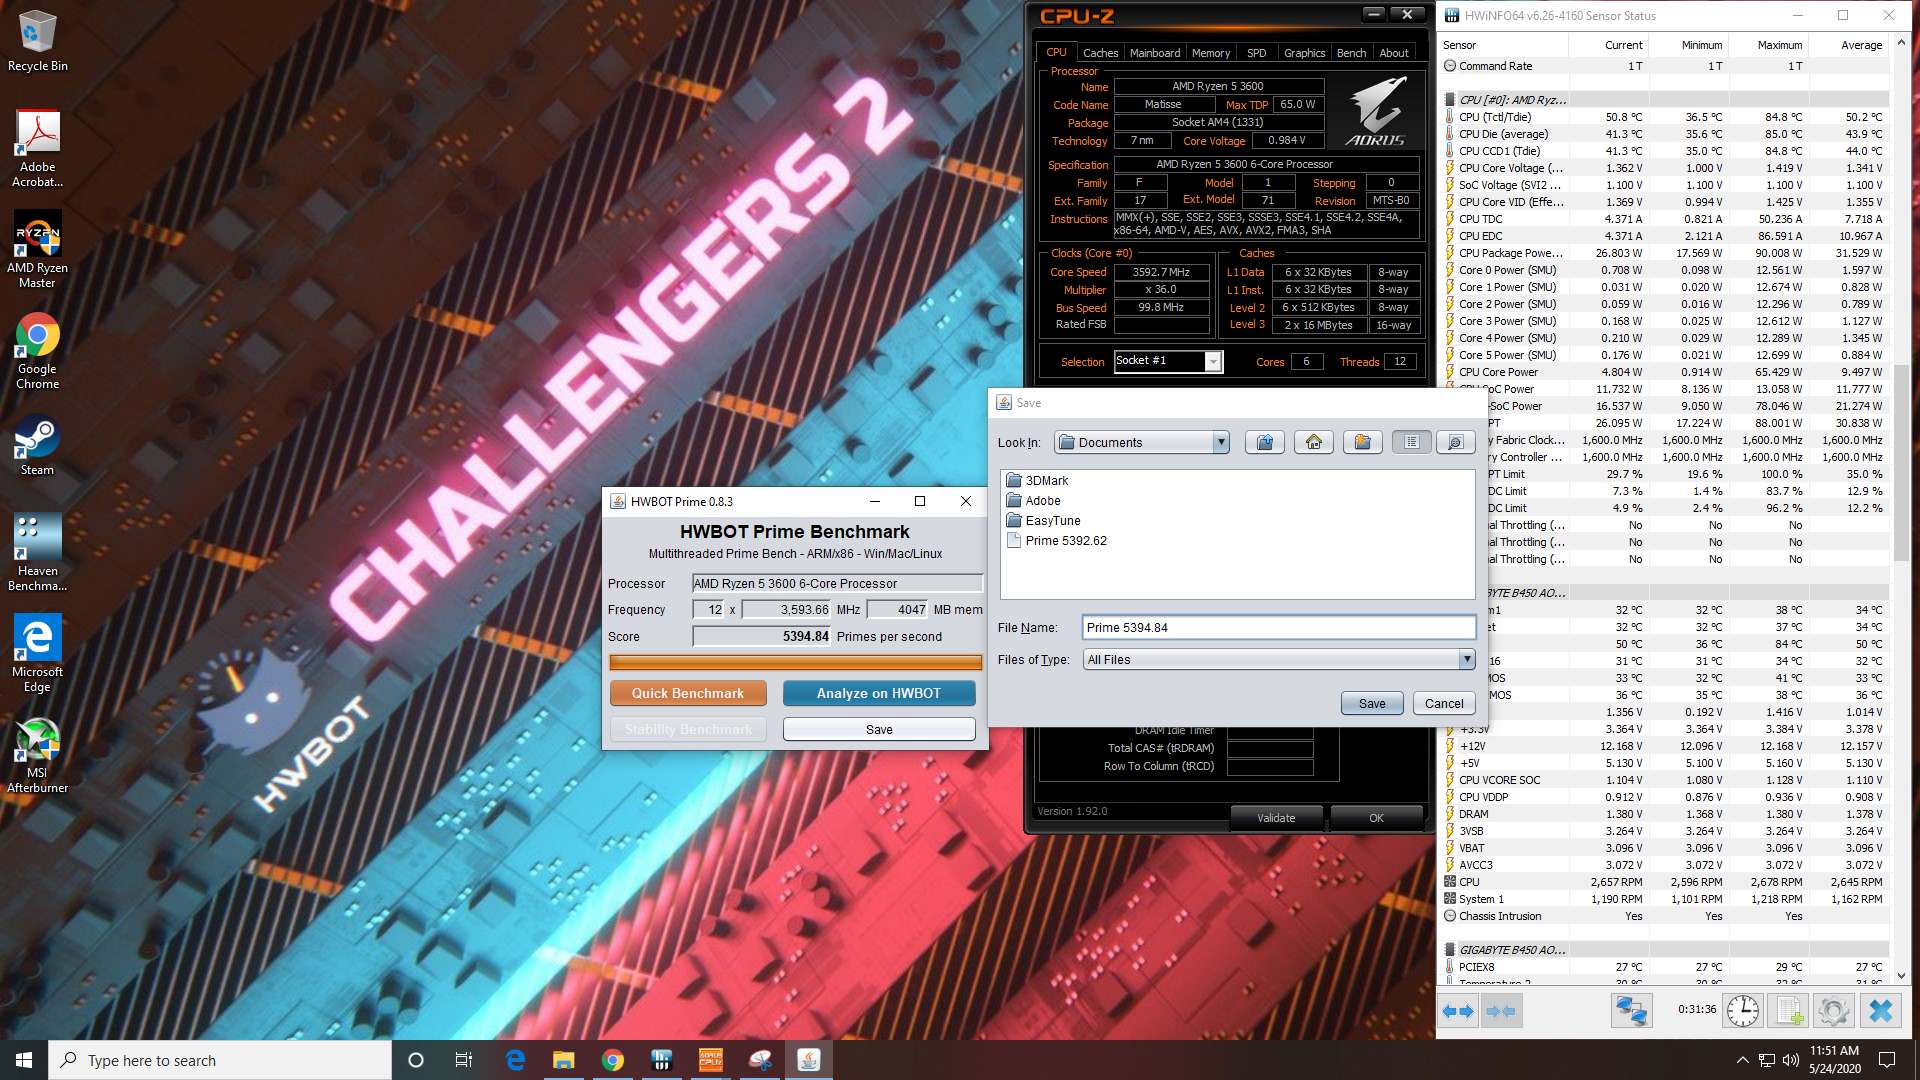Click the HWiNFO vertical scrollbar

(1901, 463)
